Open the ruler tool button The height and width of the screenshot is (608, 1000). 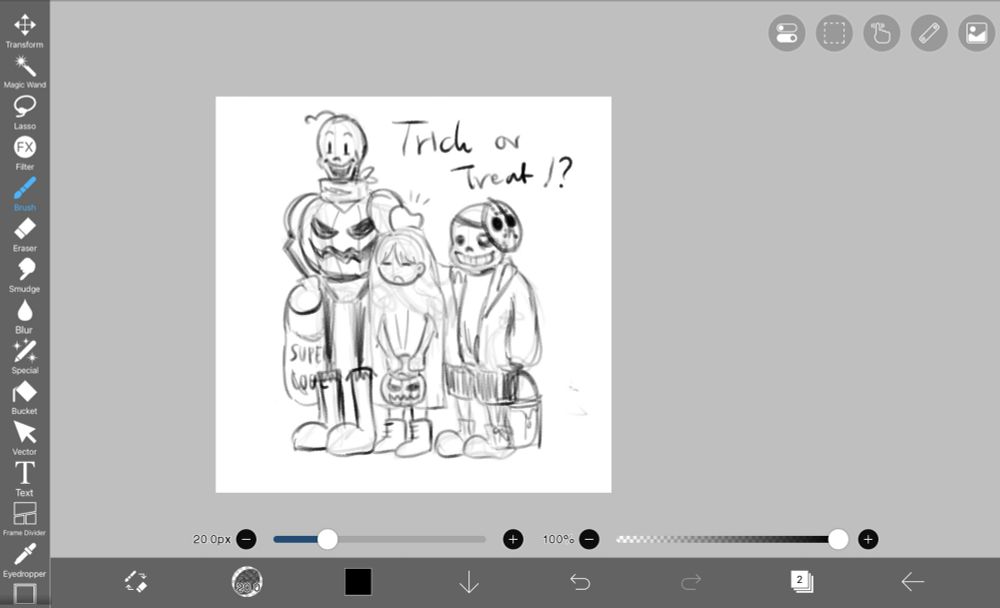[x=929, y=33]
